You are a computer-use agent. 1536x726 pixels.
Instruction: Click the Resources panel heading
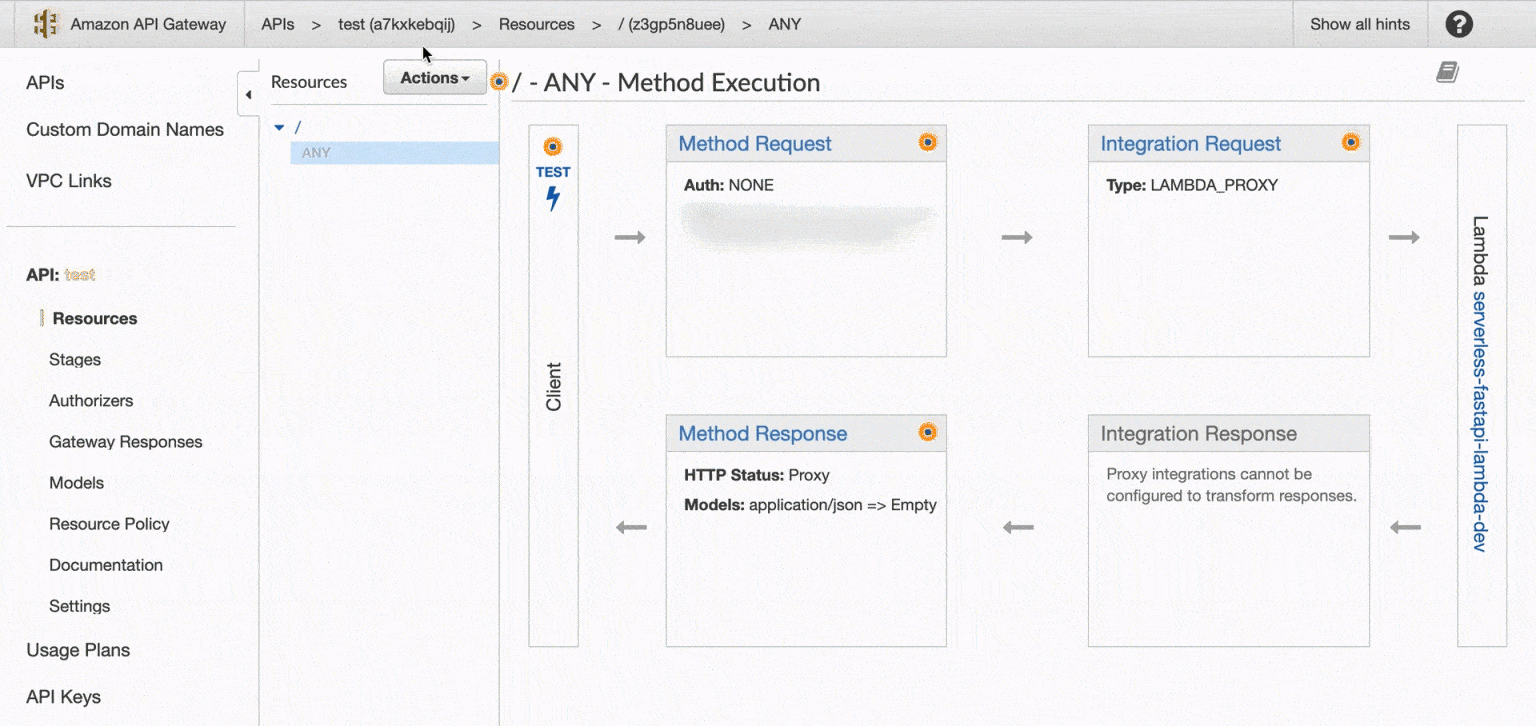[x=309, y=82]
